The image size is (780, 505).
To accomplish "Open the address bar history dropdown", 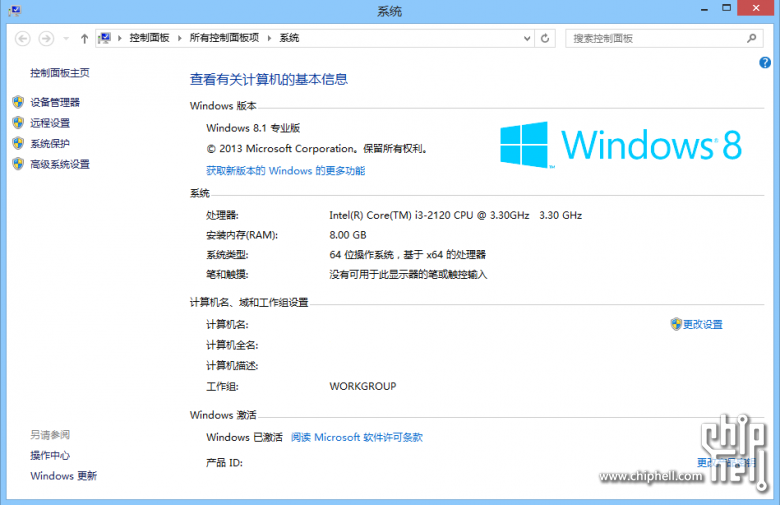I will click(x=527, y=38).
